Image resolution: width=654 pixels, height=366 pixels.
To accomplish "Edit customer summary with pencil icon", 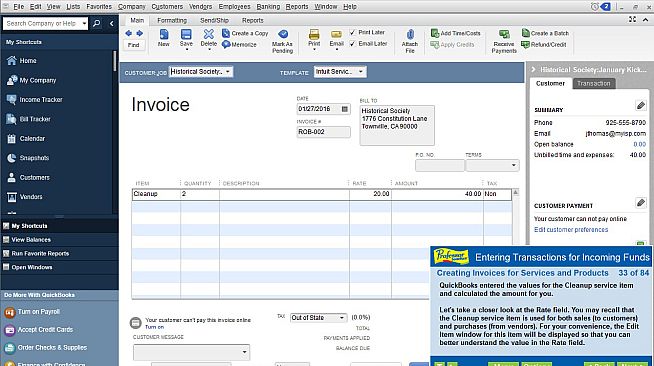I will tap(641, 105).
